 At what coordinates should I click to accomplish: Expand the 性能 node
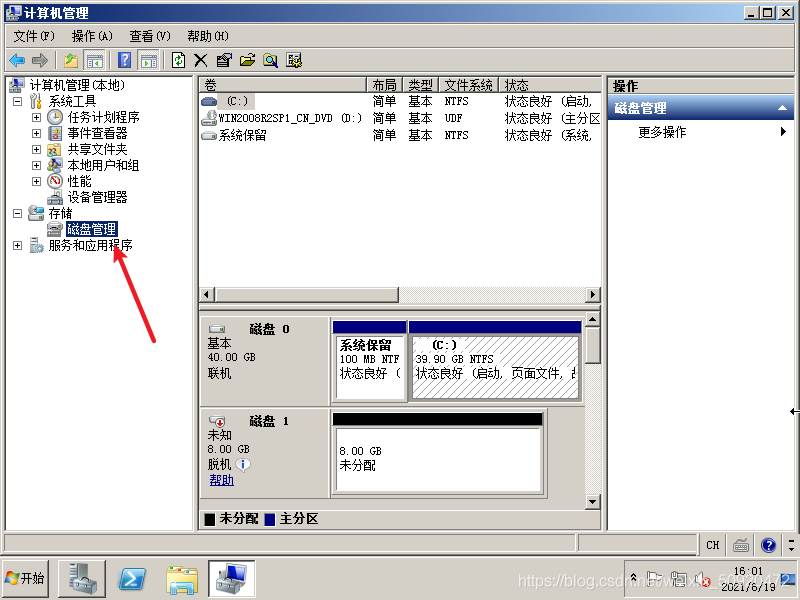click(36, 181)
